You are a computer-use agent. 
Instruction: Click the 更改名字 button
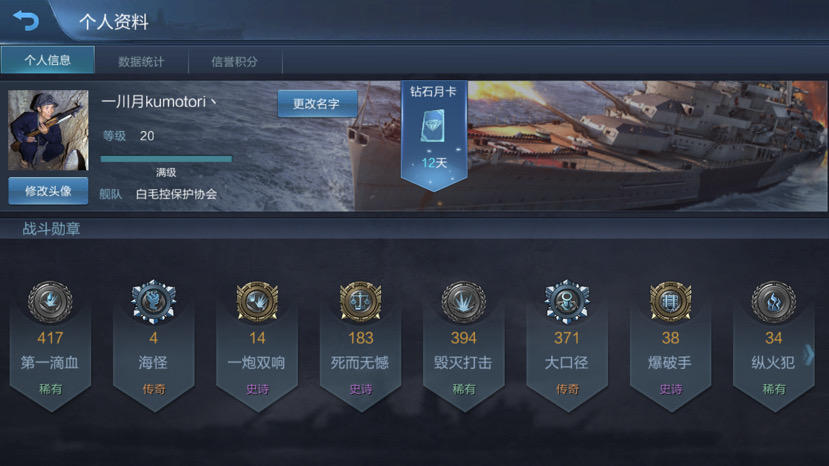(317, 104)
